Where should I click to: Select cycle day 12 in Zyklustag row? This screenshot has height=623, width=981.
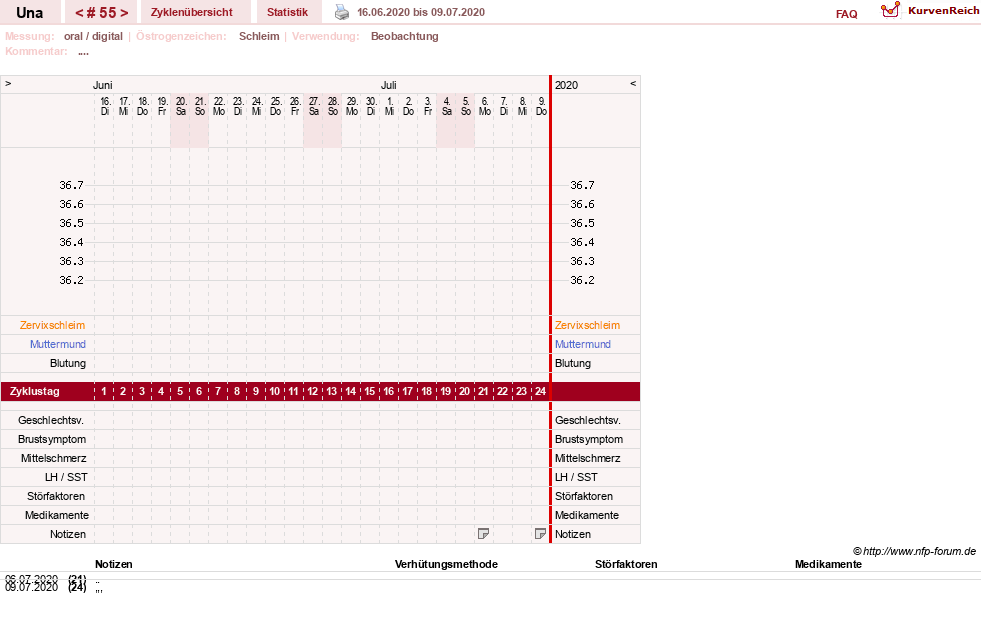[x=313, y=391]
